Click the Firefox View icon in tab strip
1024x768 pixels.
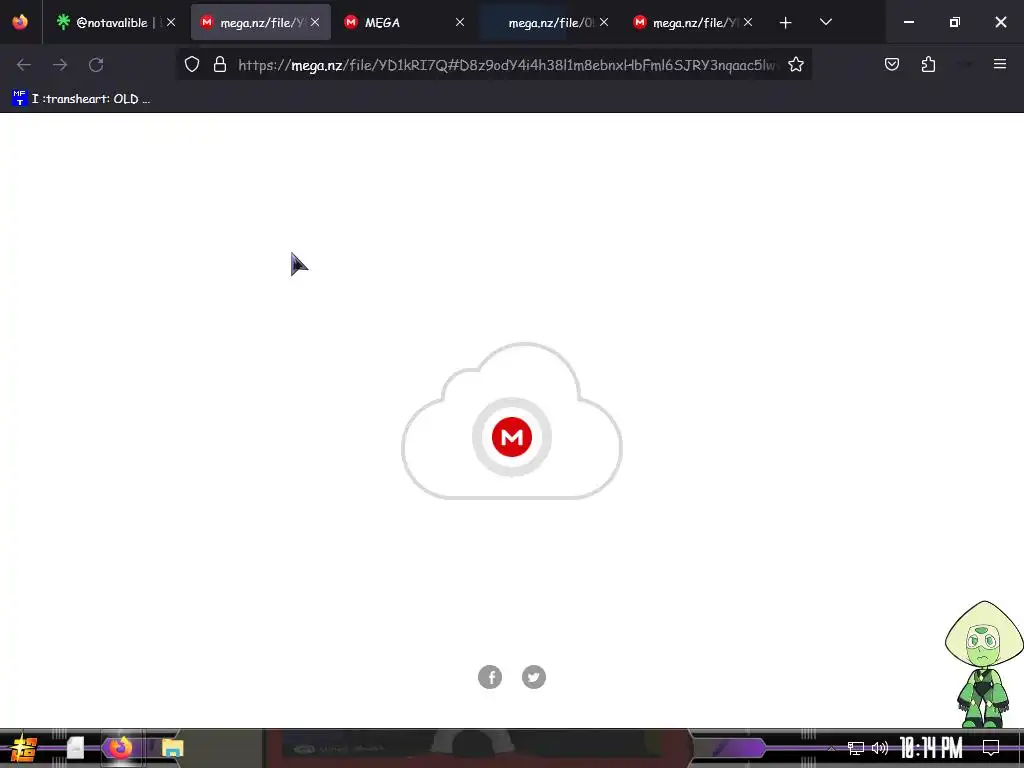(20, 22)
